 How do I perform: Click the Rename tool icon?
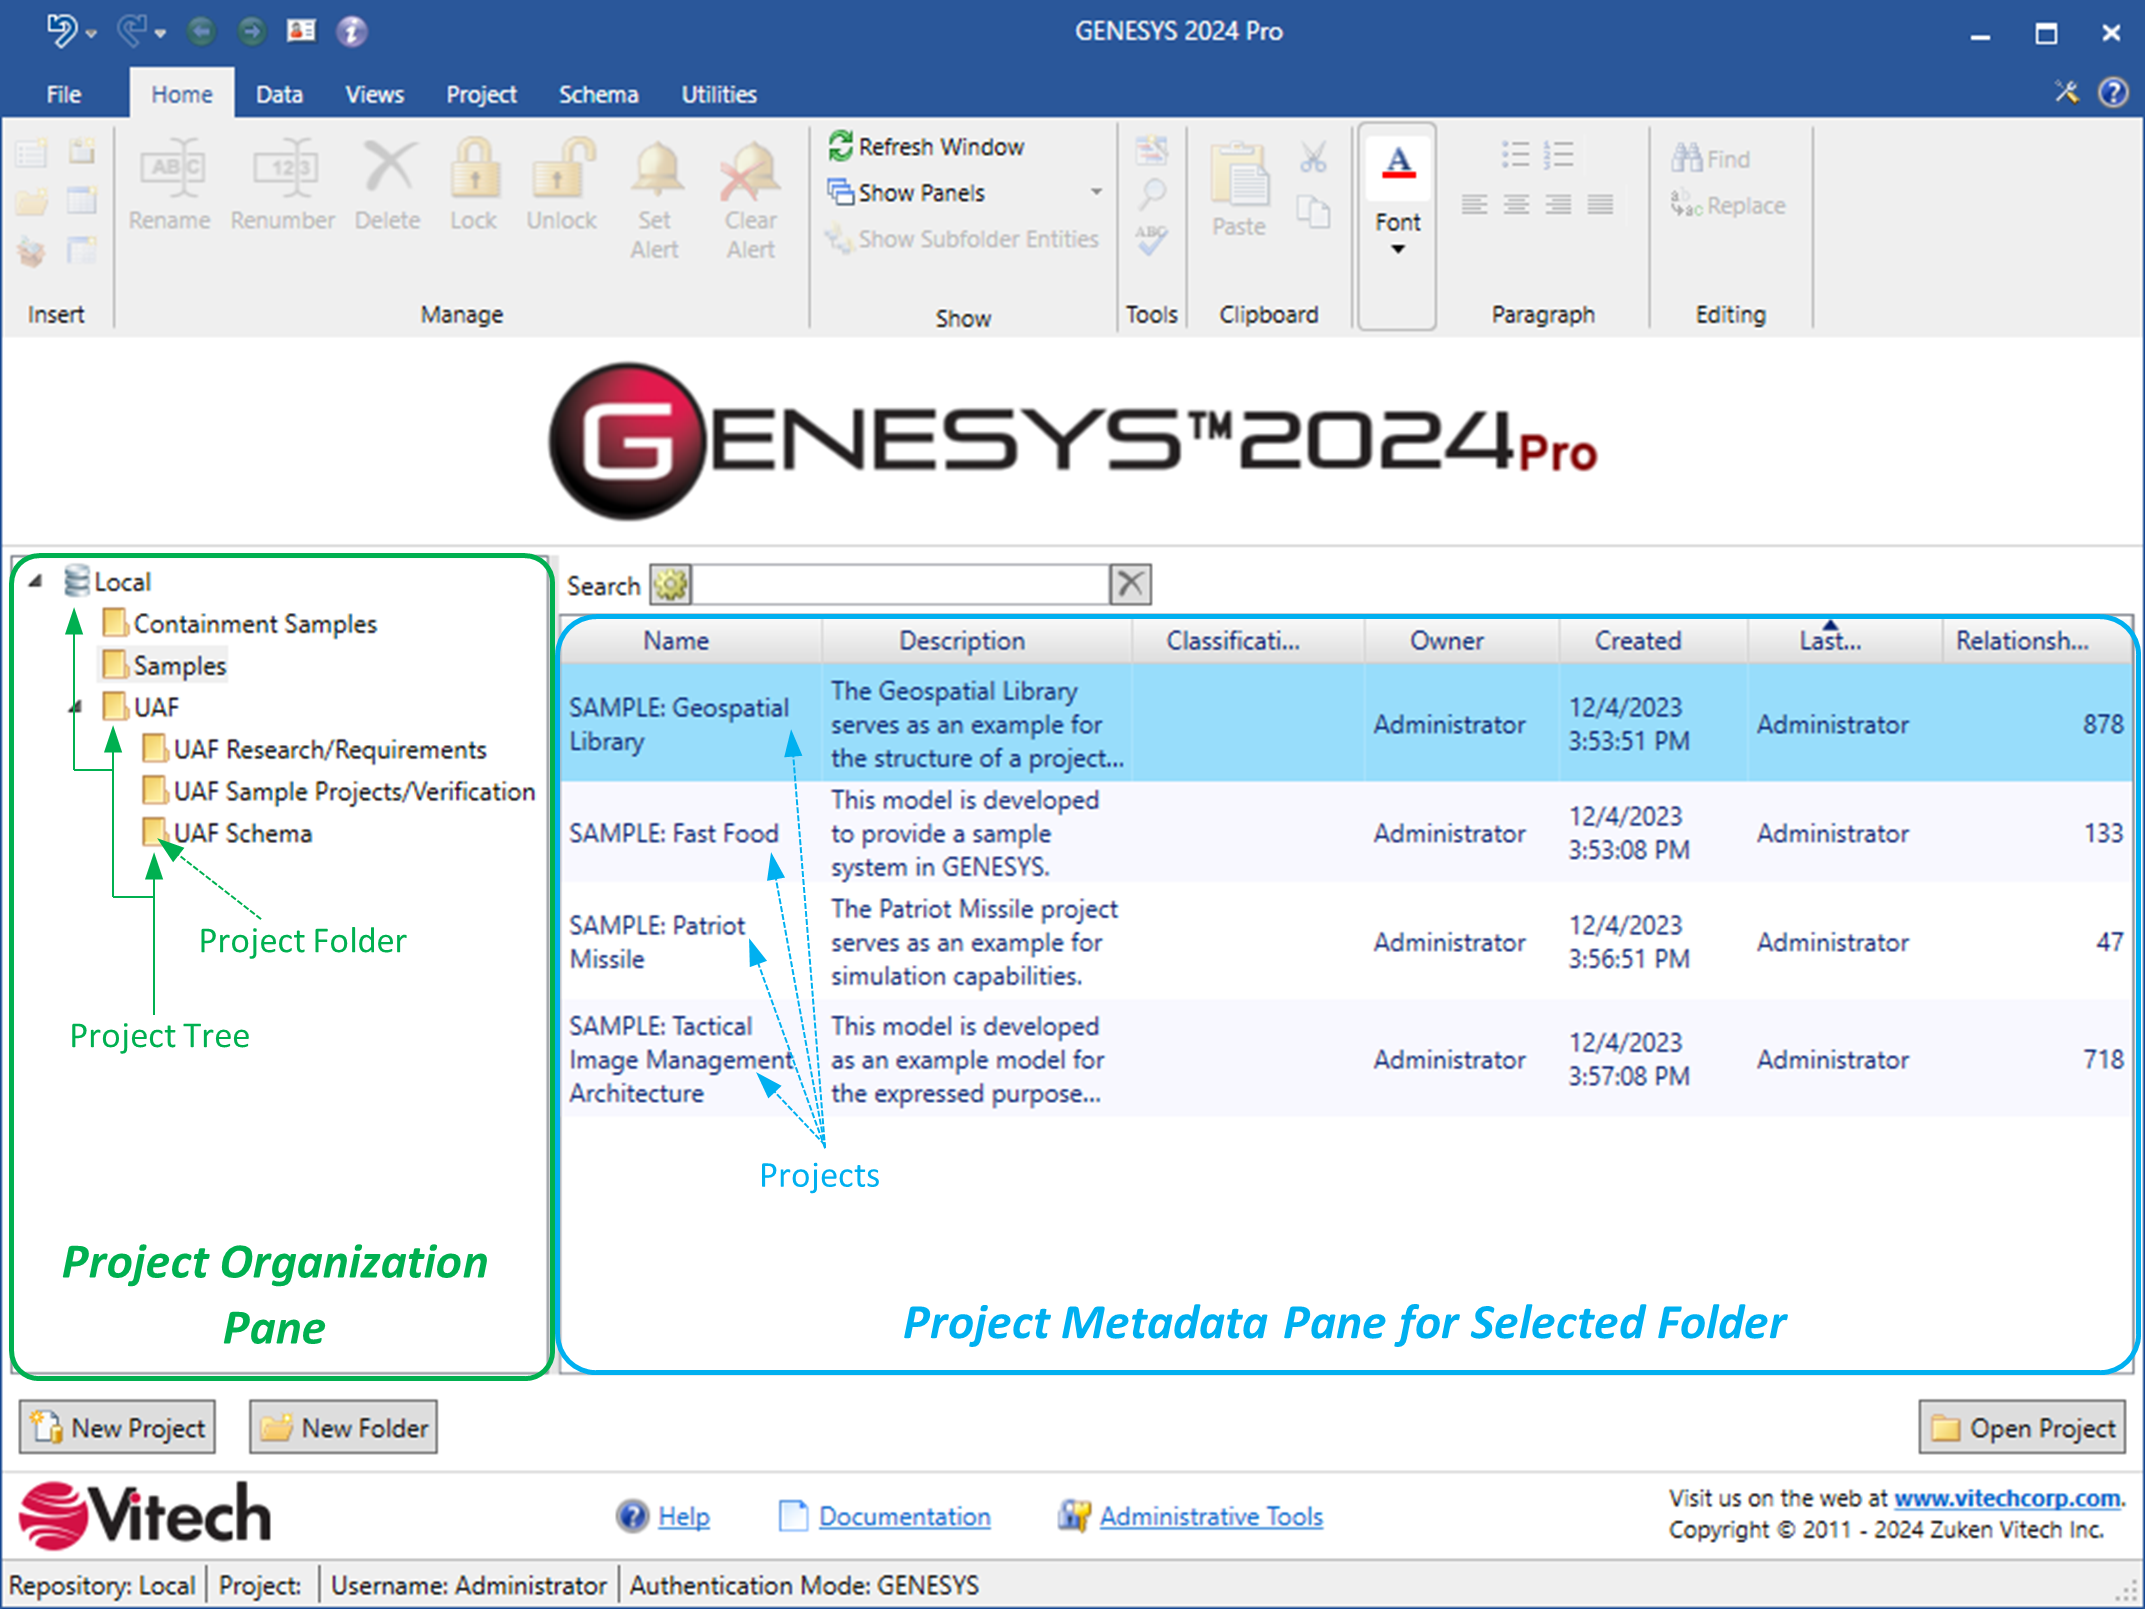[170, 168]
